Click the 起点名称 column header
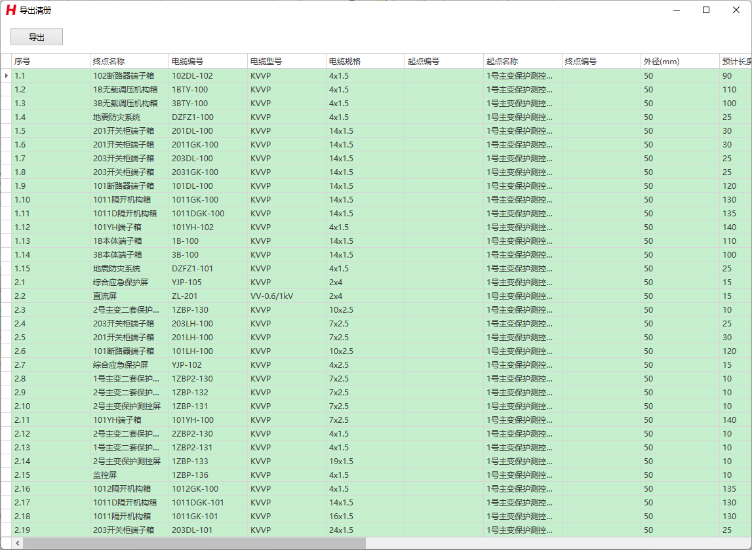 click(x=522, y=61)
